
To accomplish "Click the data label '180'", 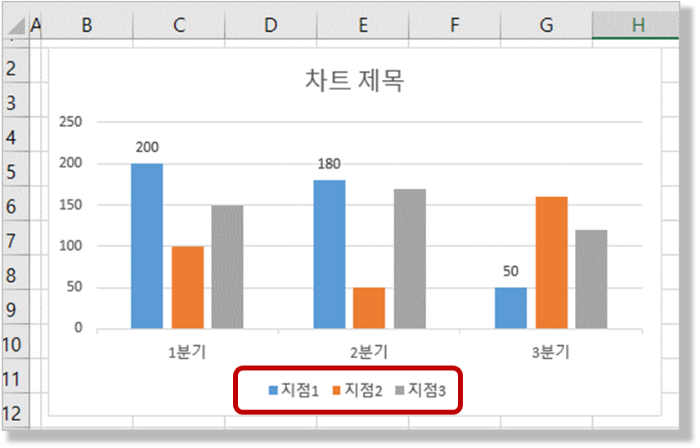I will [x=329, y=164].
